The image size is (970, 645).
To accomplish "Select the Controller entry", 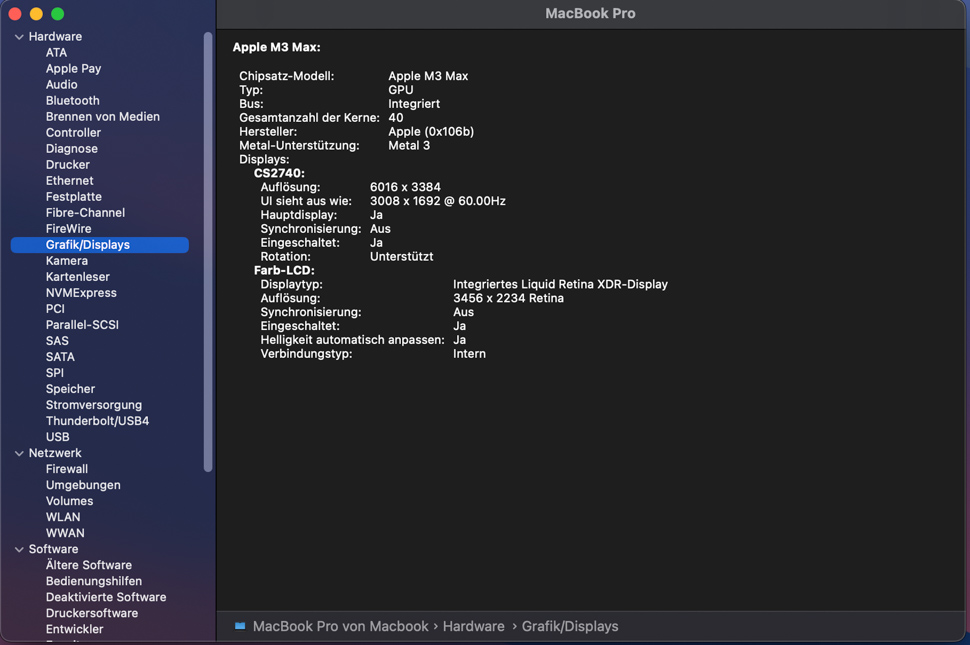I will coord(73,133).
